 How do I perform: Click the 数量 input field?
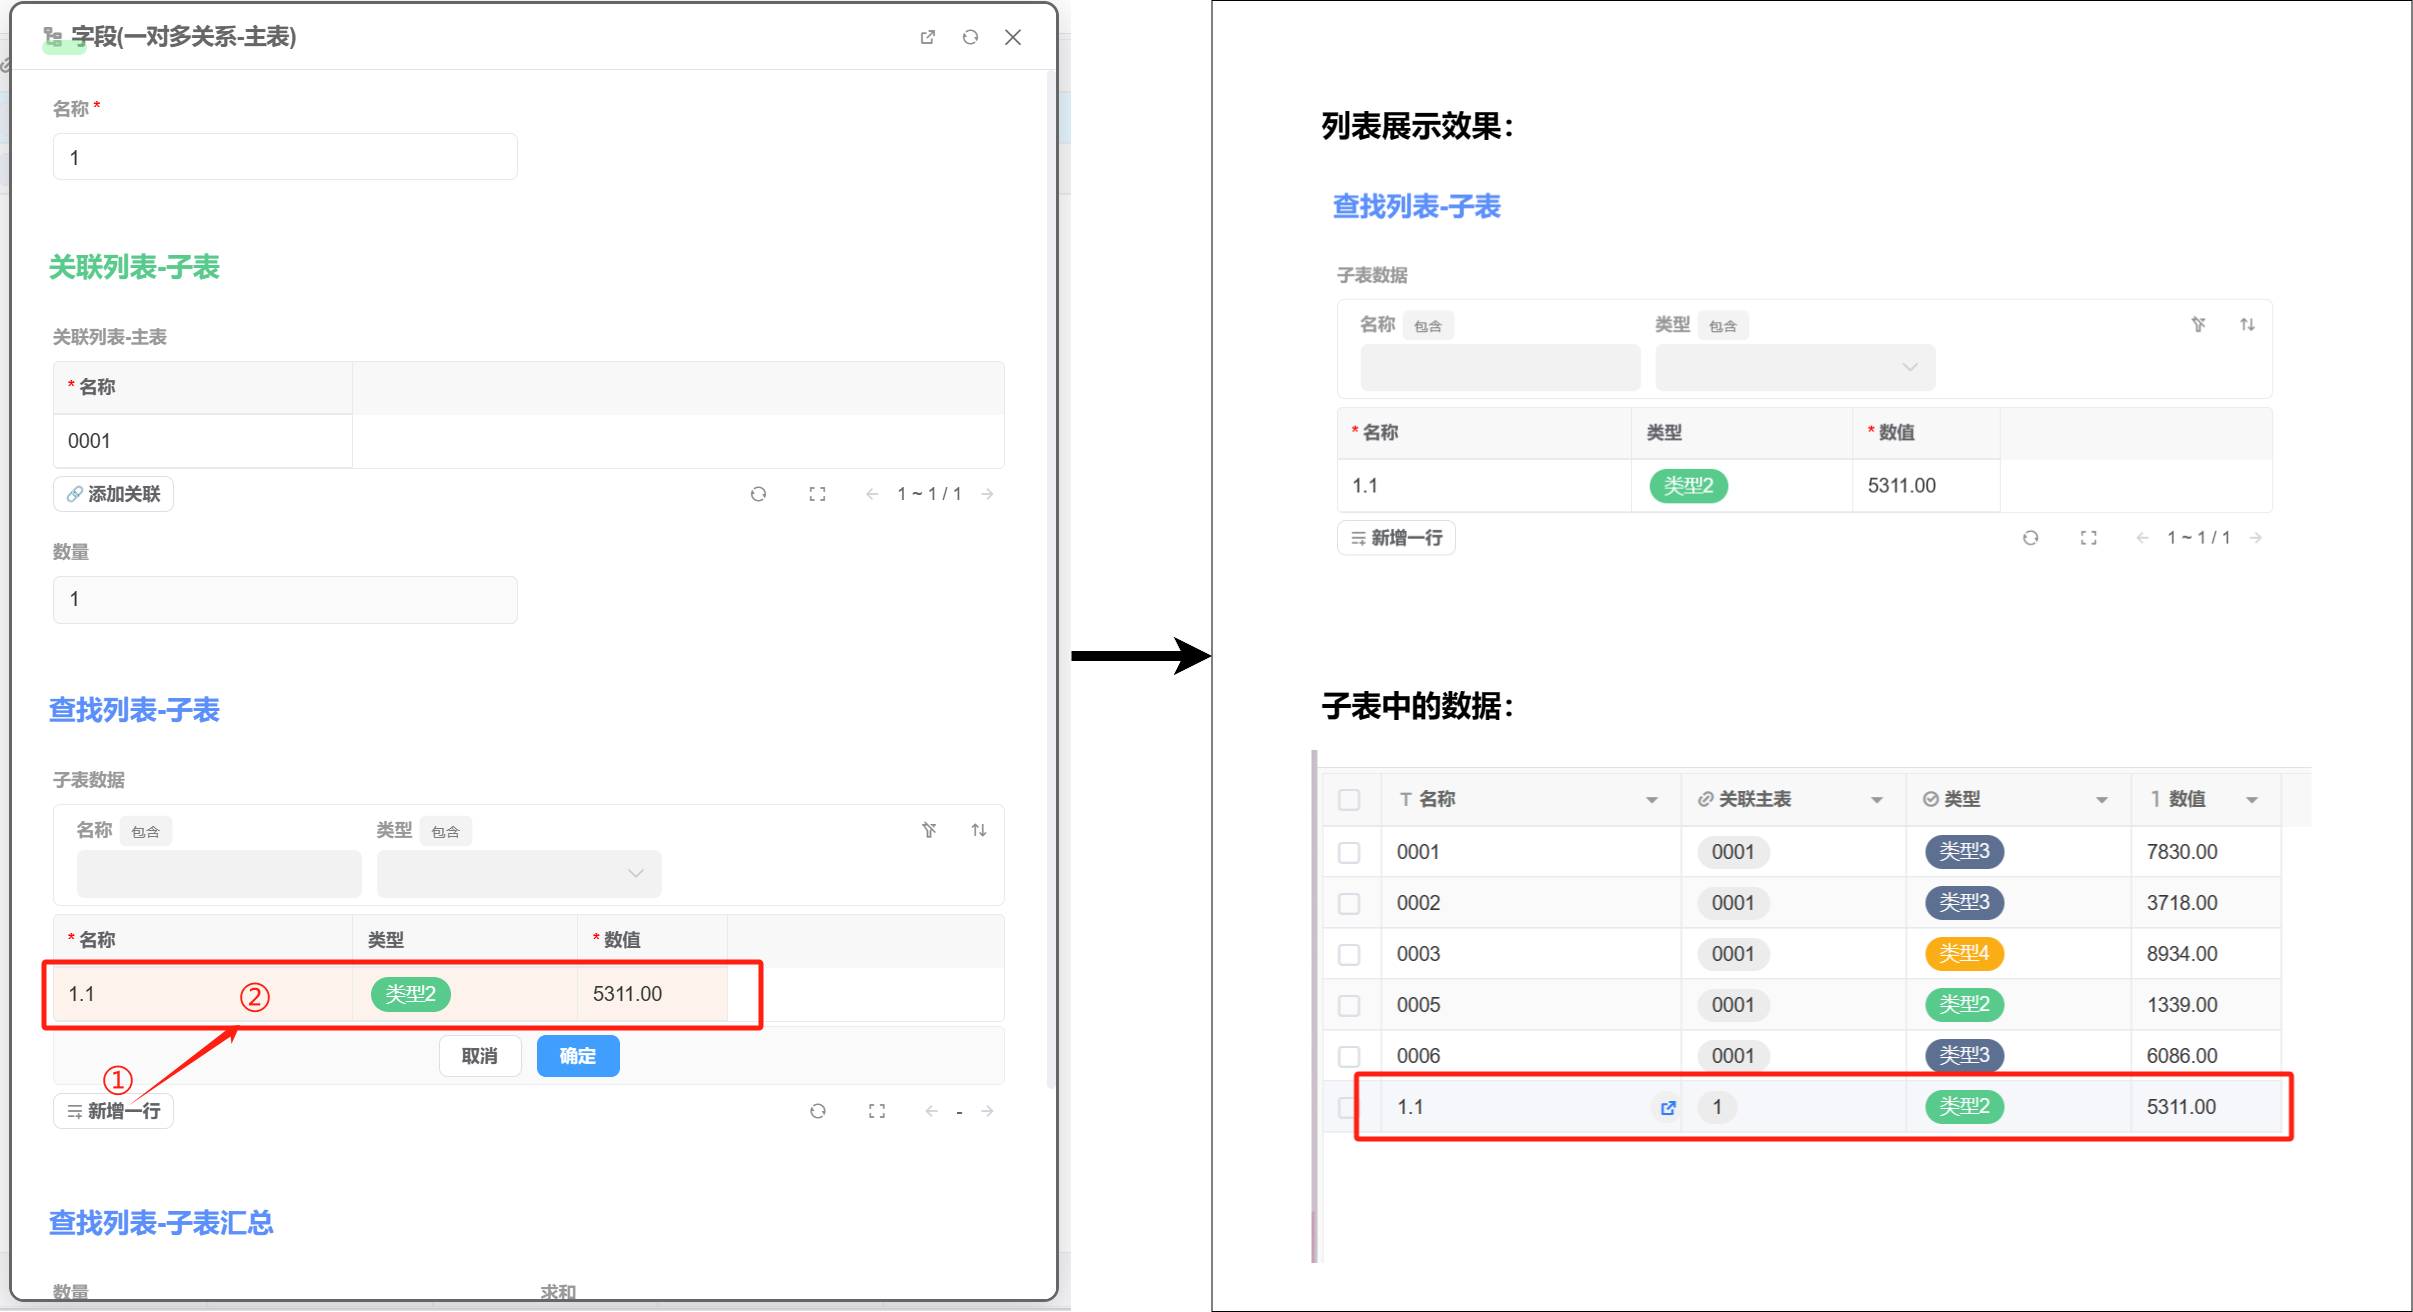285,599
